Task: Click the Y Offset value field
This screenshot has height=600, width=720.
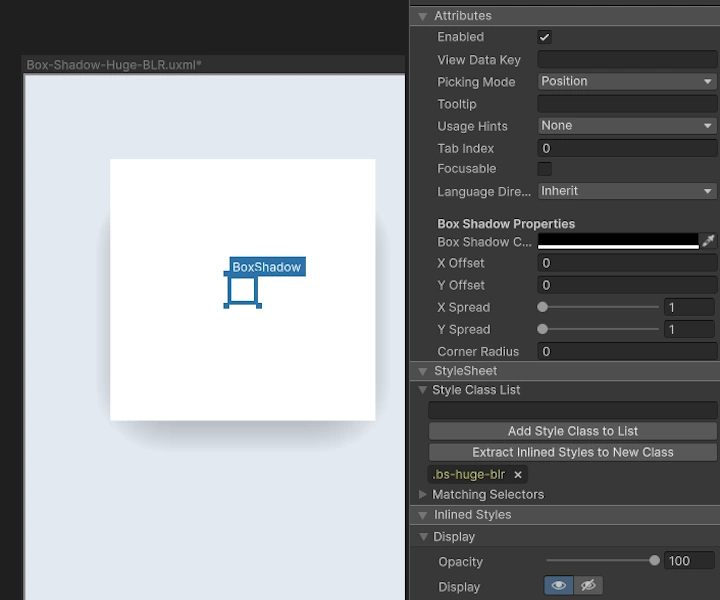Action: pos(627,285)
